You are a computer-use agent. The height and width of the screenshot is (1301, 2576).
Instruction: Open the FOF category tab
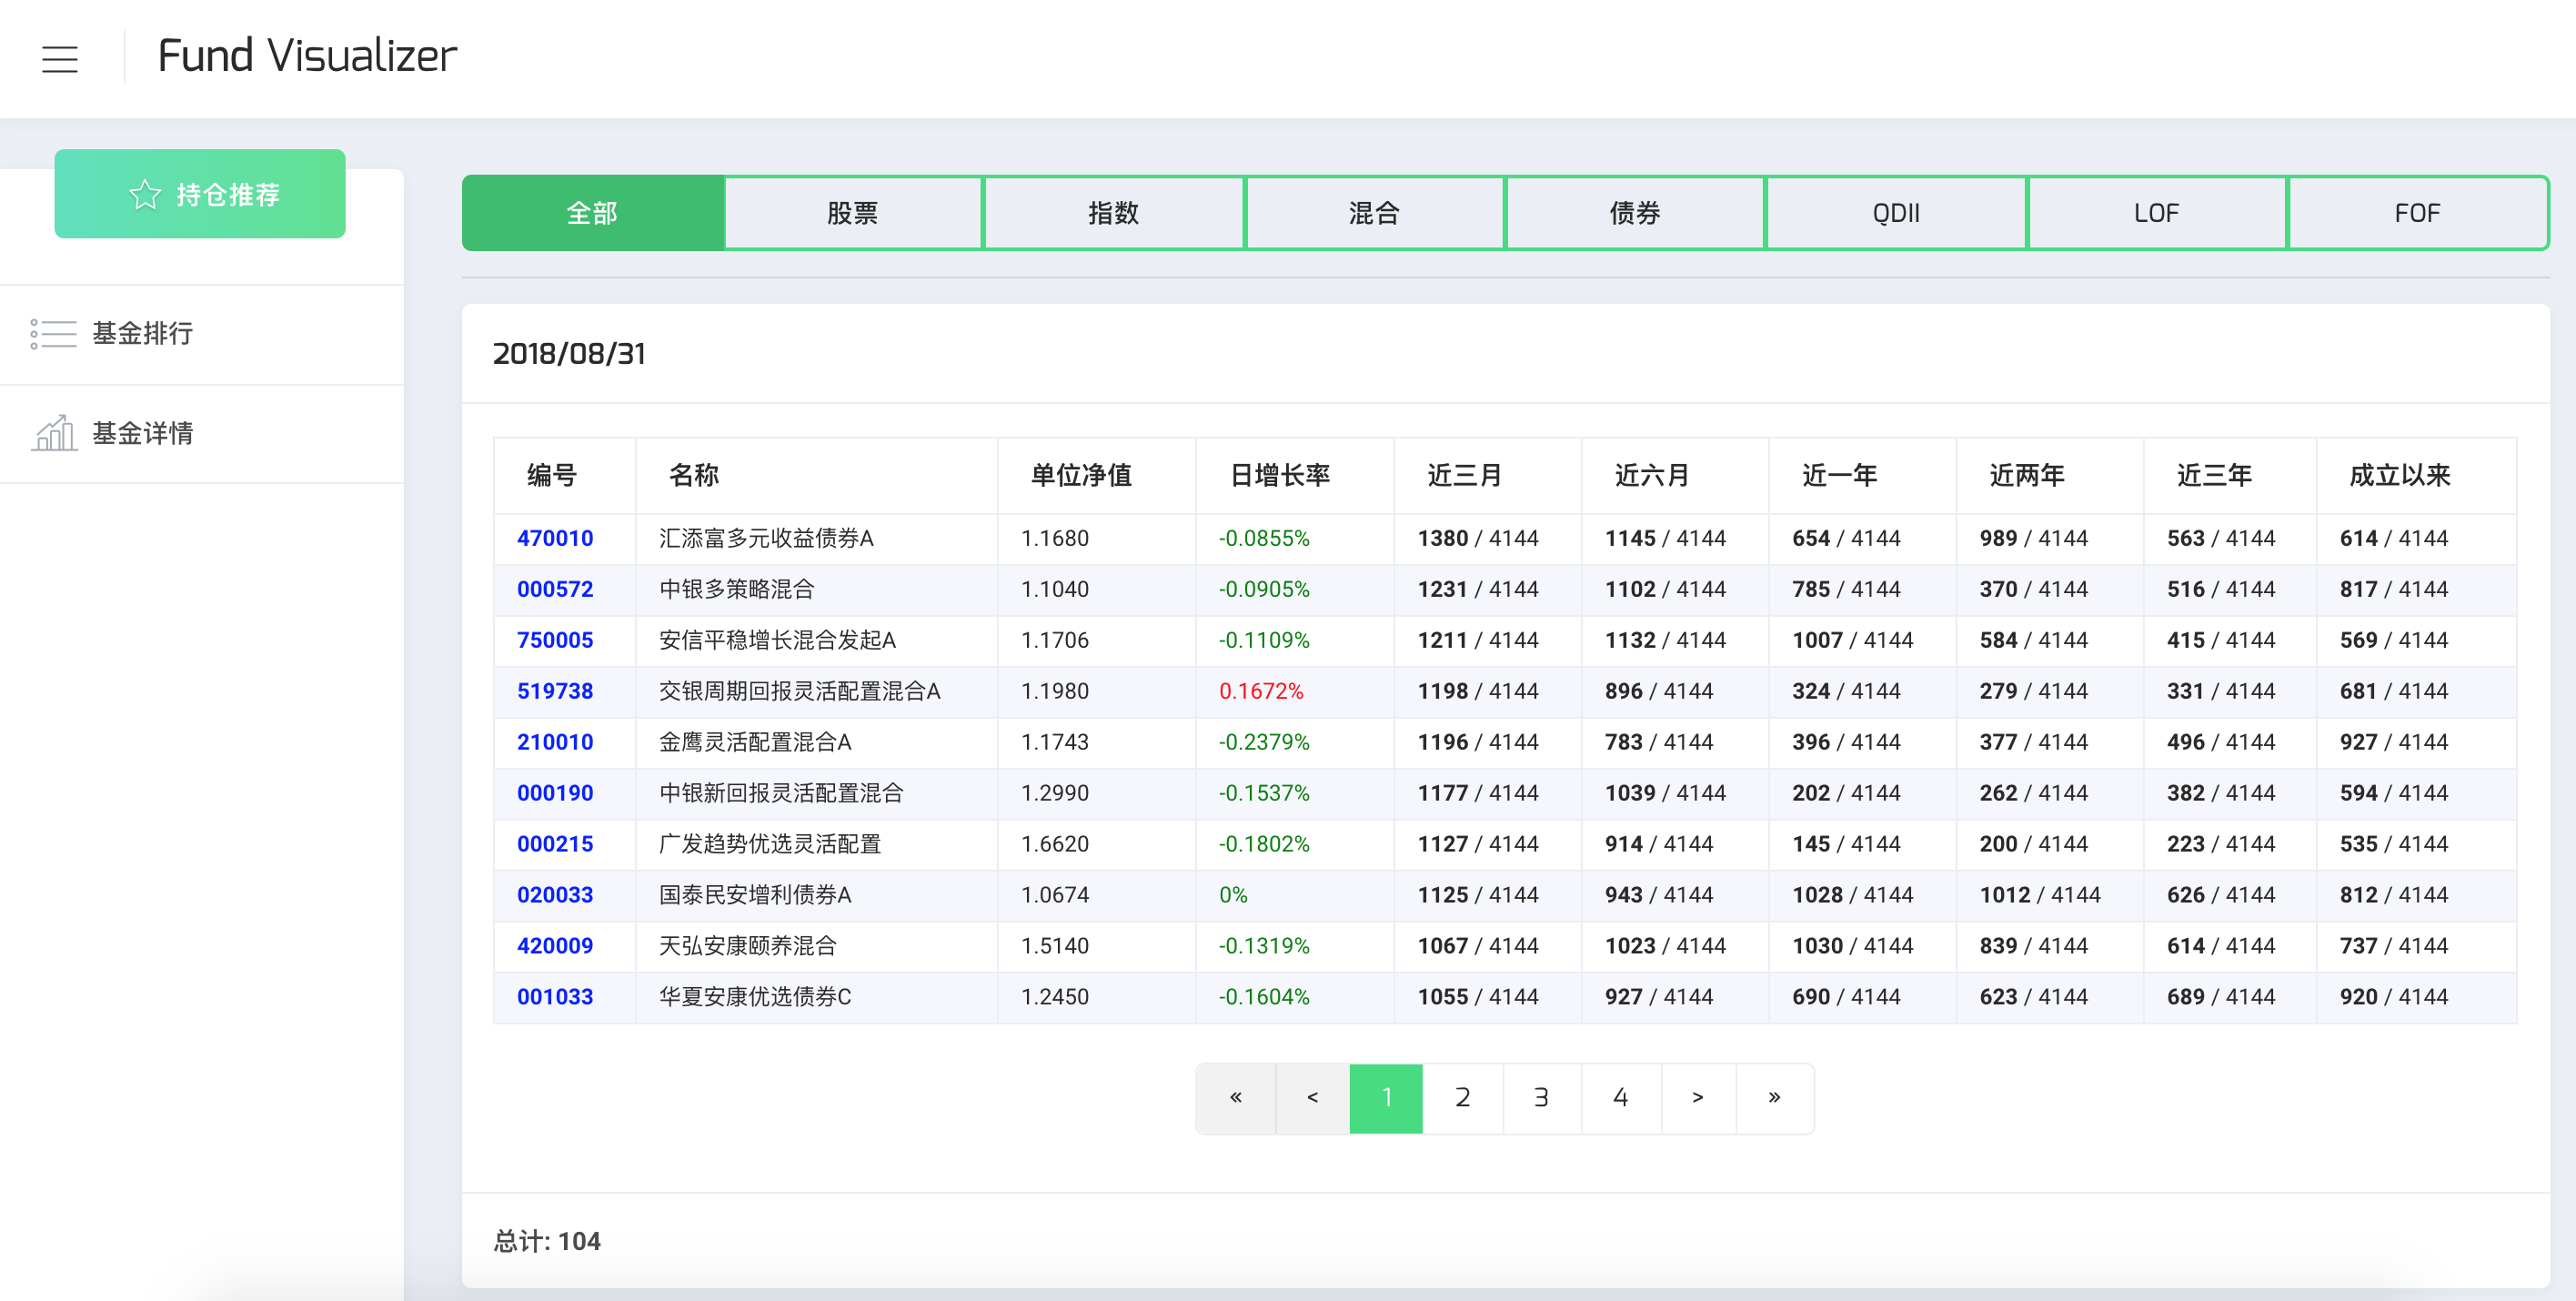[2416, 213]
